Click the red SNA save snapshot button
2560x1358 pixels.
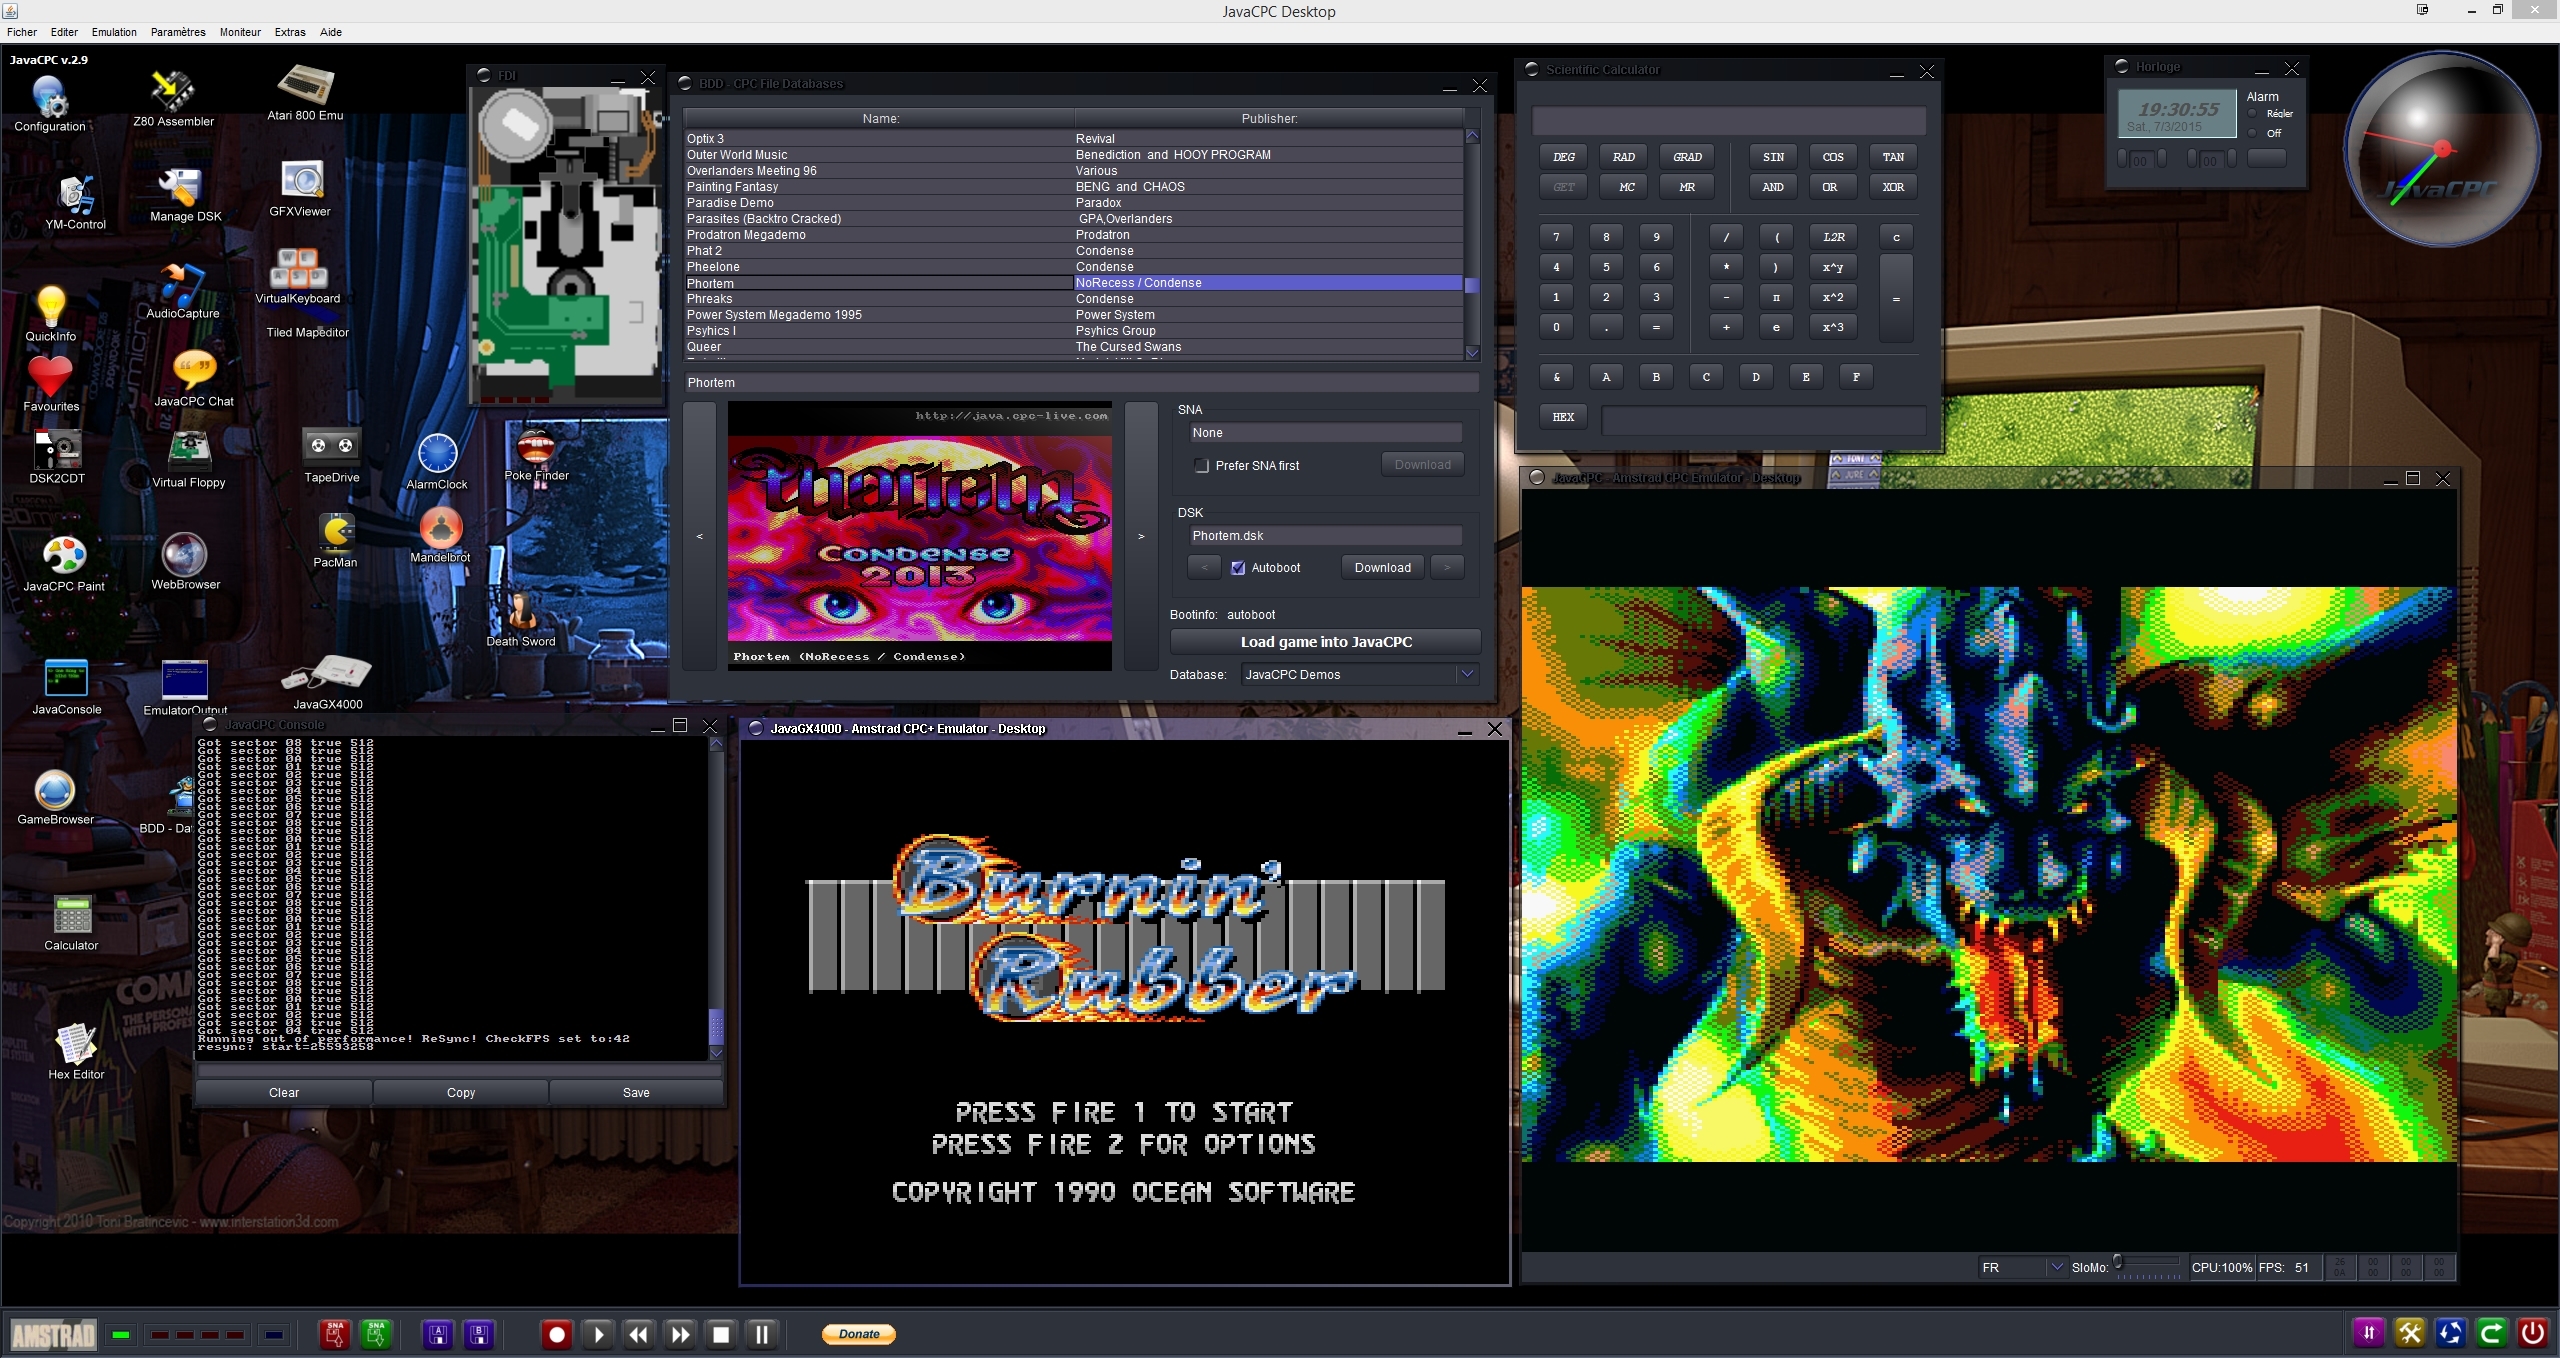[335, 1334]
